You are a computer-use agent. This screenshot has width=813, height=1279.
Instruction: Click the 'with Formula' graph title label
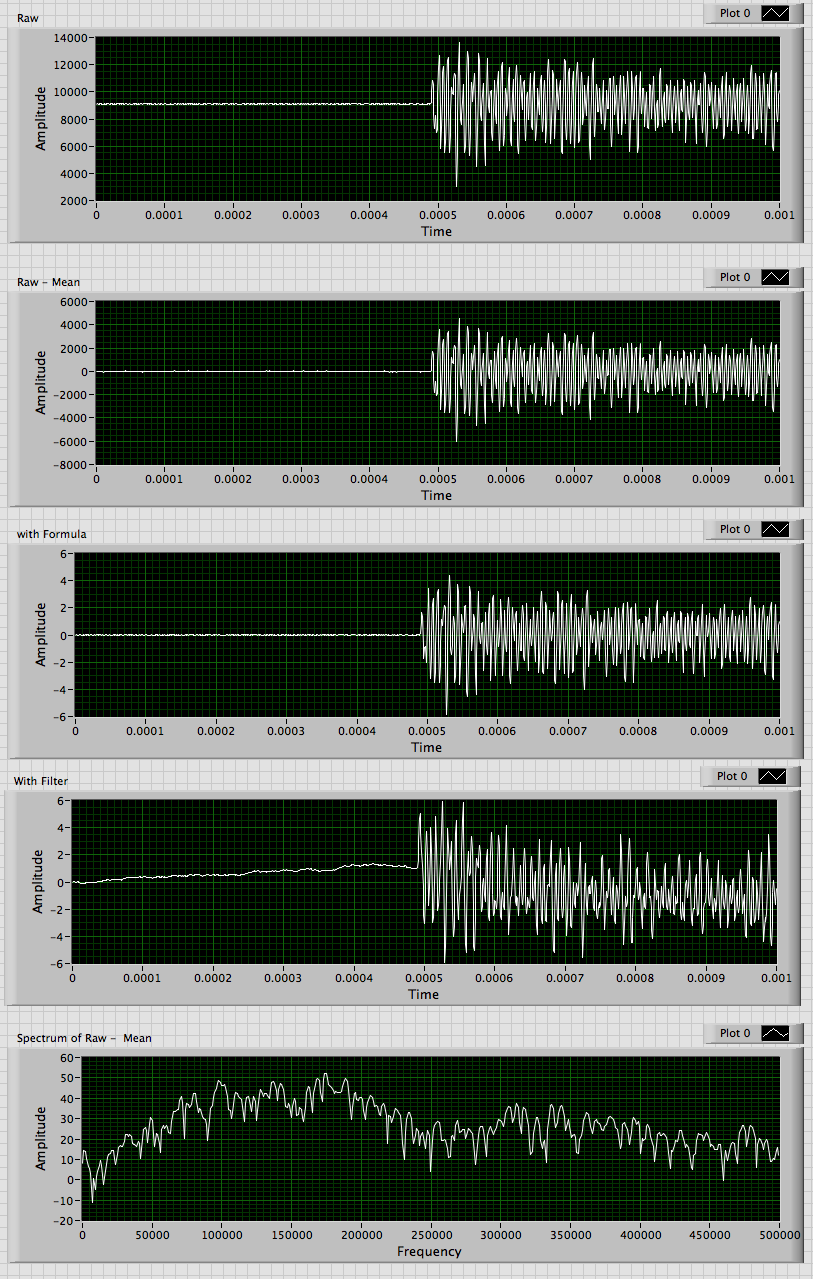pyautogui.click(x=52, y=534)
